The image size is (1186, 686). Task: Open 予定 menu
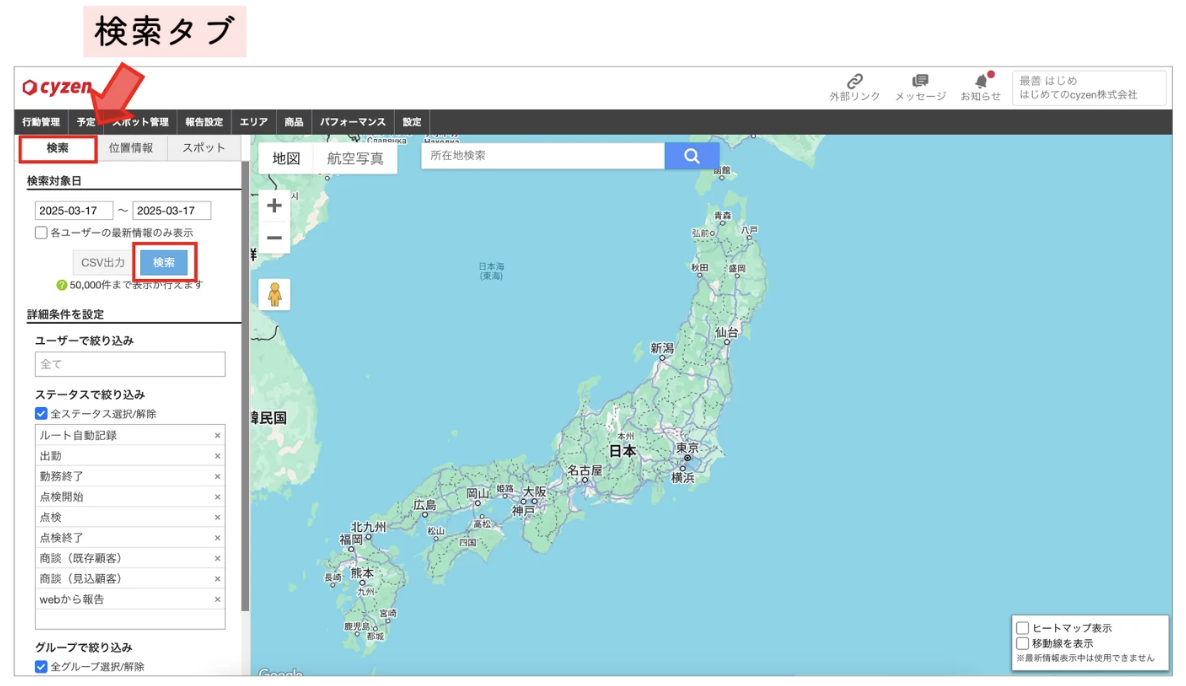(x=85, y=122)
